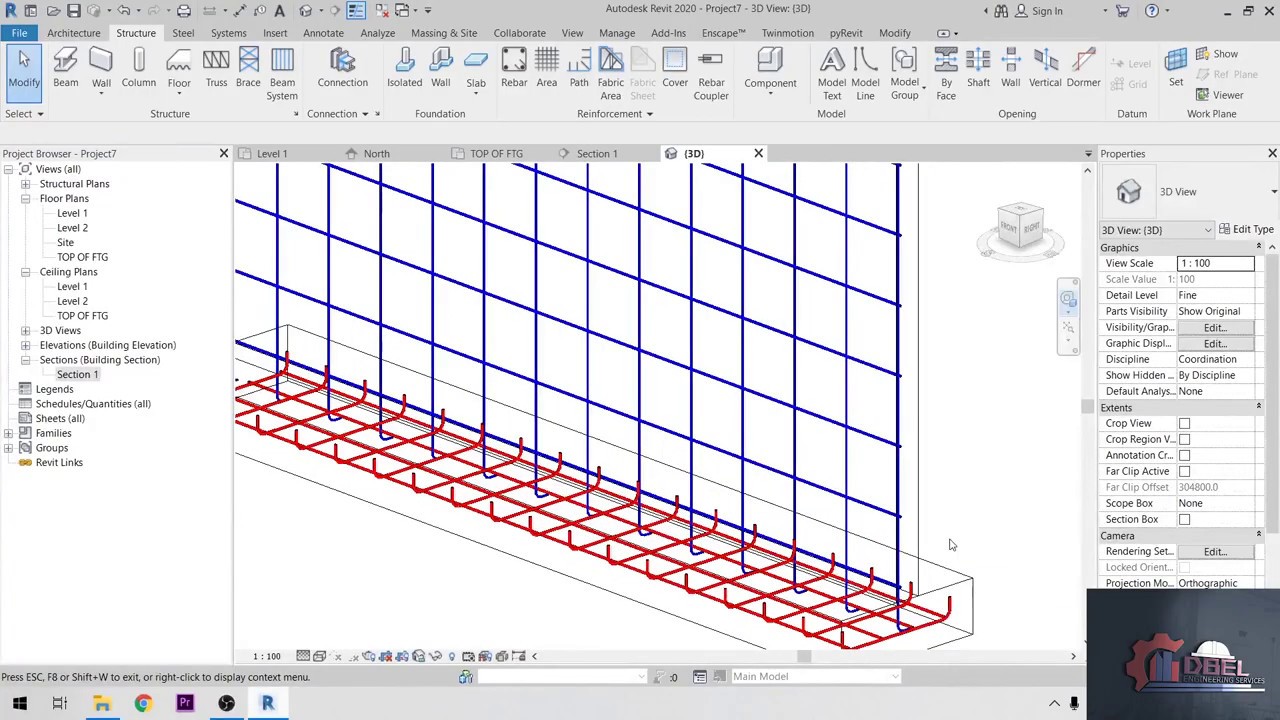The height and width of the screenshot is (720, 1280).
Task: Close the Project Browser panel
Action: 223,154
